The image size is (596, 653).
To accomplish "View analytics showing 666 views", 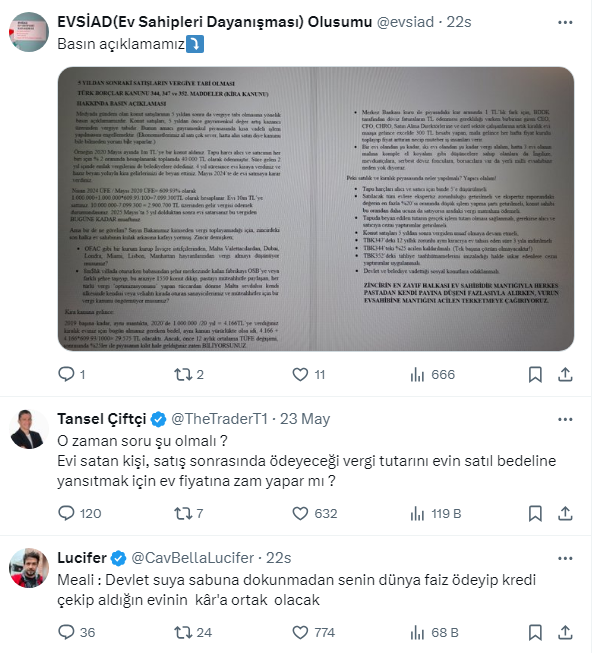I will point(432,374).
